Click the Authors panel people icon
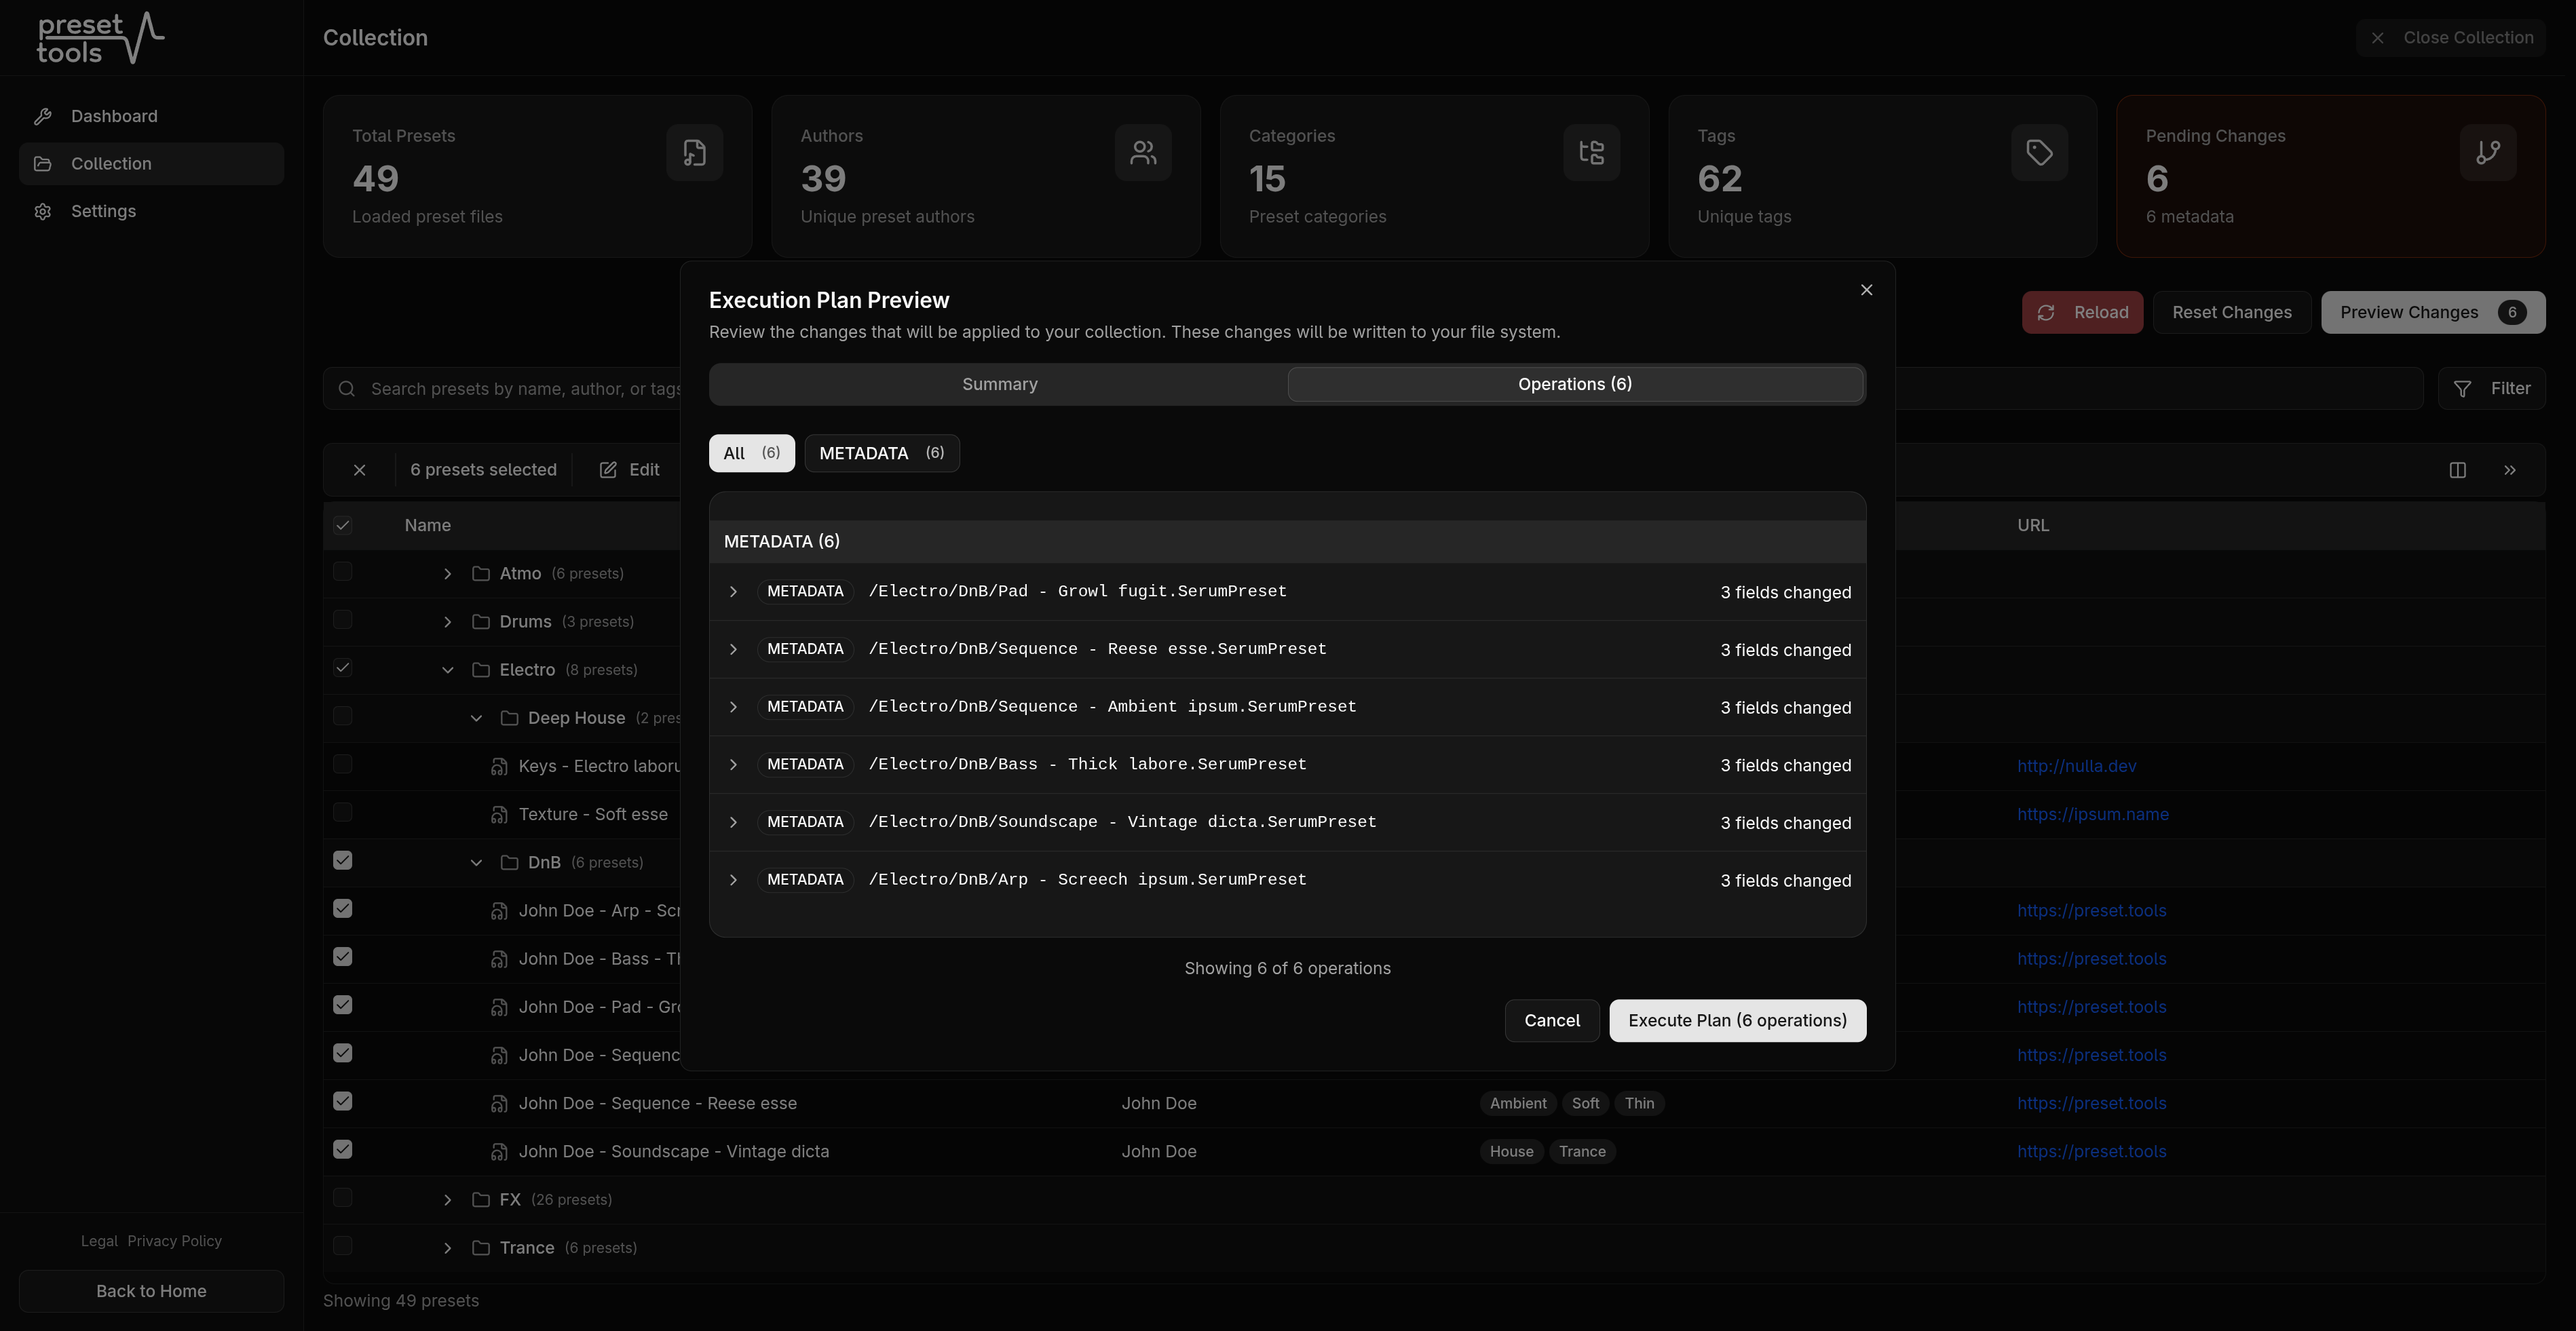This screenshot has width=2576, height=1331. point(1143,152)
